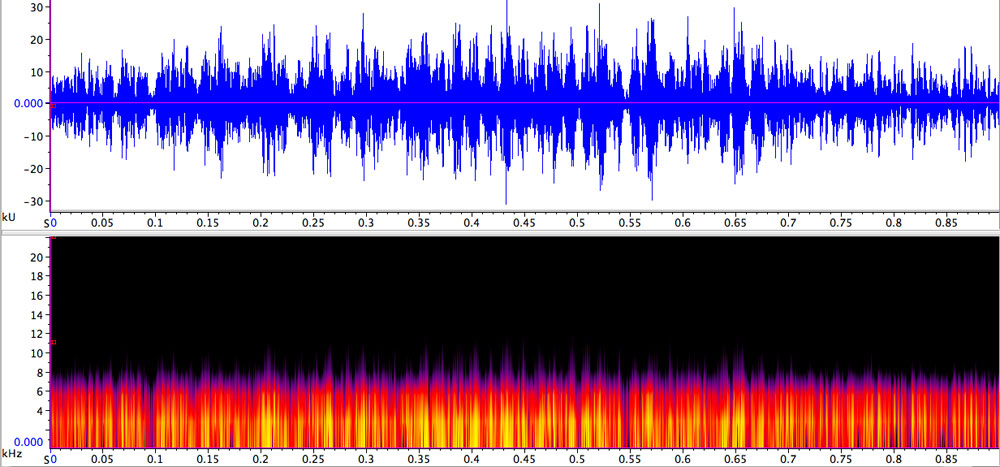Image resolution: width=1000 pixels, height=467 pixels.
Task: Click the 30 label on amplitude axis
Action: coord(37,7)
